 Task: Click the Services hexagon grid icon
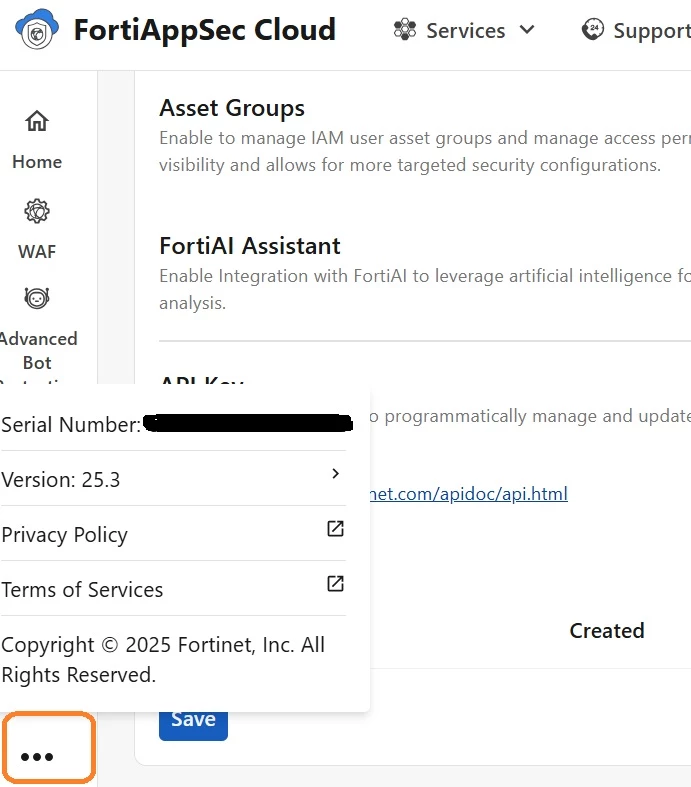tap(405, 30)
